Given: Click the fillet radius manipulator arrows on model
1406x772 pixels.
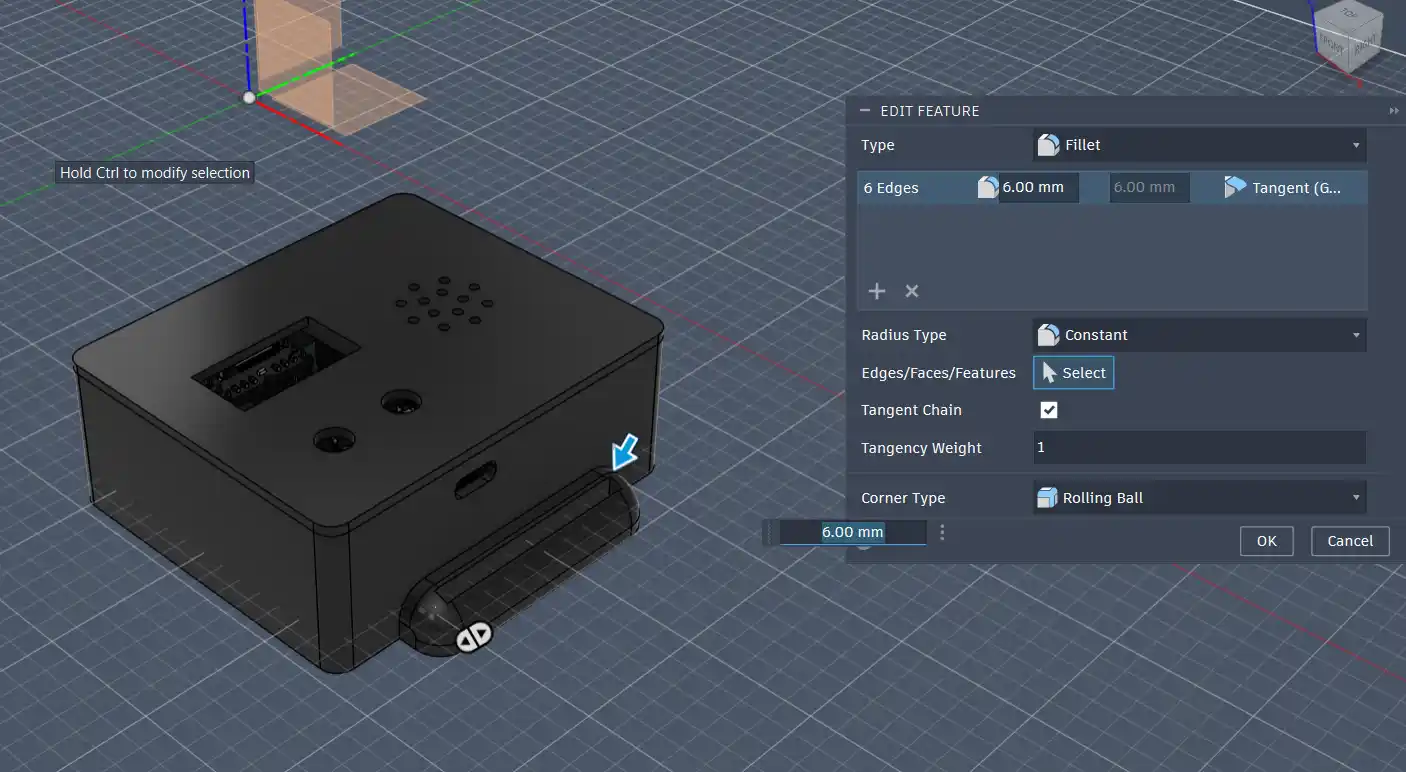Looking at the screenshot, I should [x=473, y=637].
